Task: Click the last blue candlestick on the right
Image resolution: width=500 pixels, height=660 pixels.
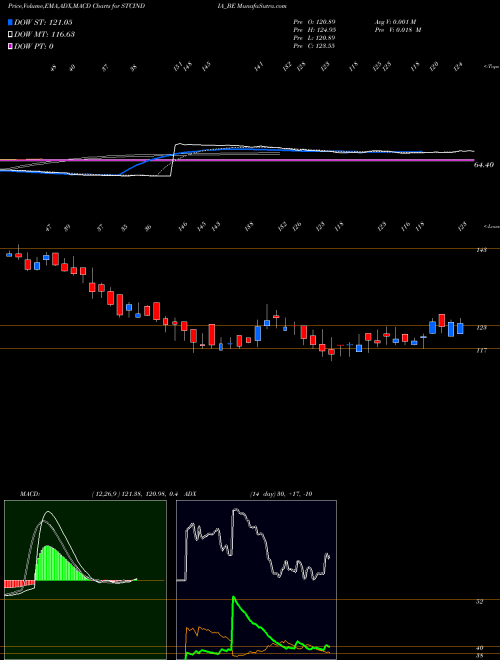Action: pyautogui.click(x=460, y=328)
